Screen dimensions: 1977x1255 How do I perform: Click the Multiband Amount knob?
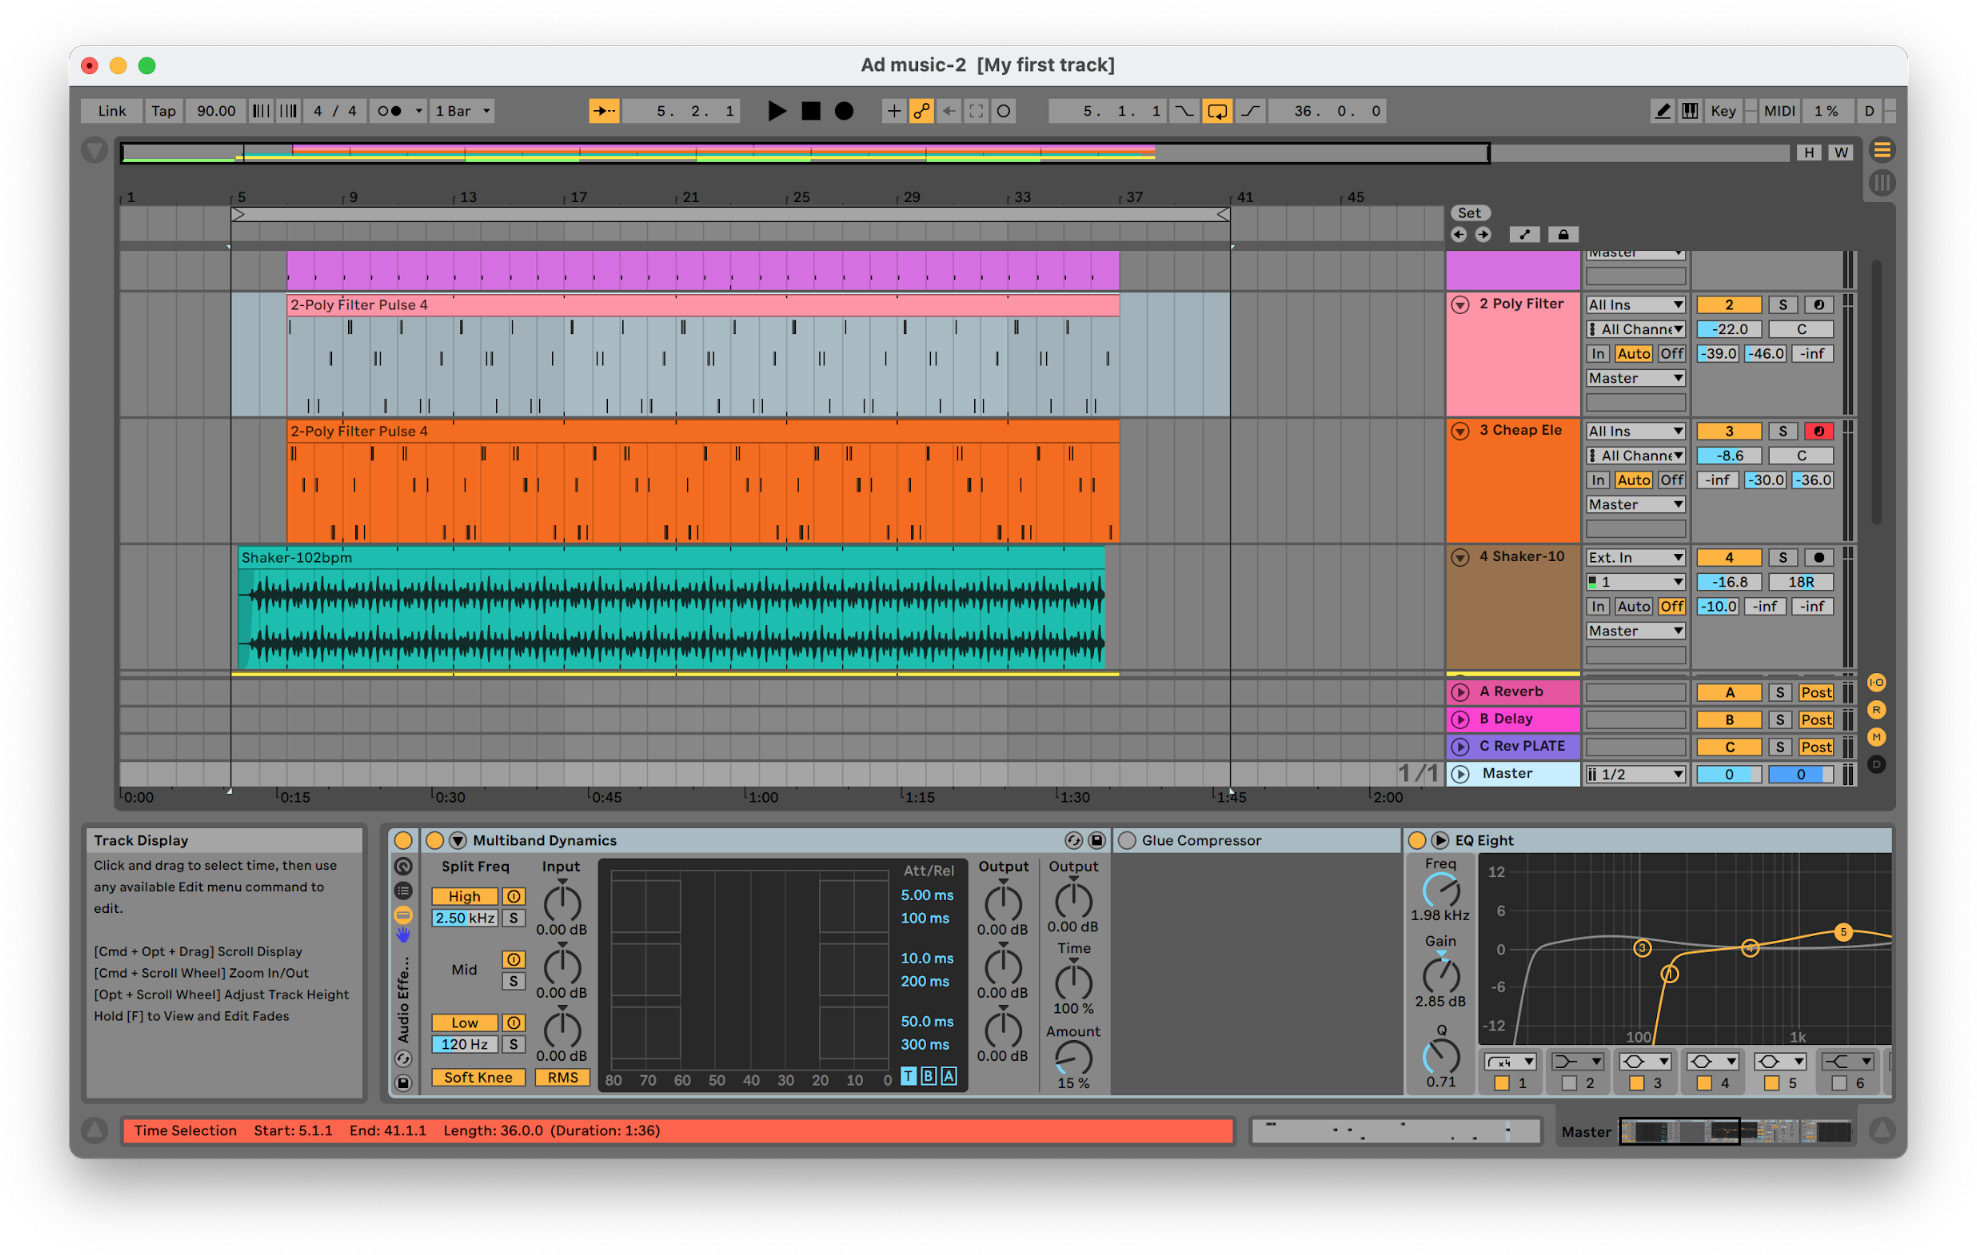1073,1058
